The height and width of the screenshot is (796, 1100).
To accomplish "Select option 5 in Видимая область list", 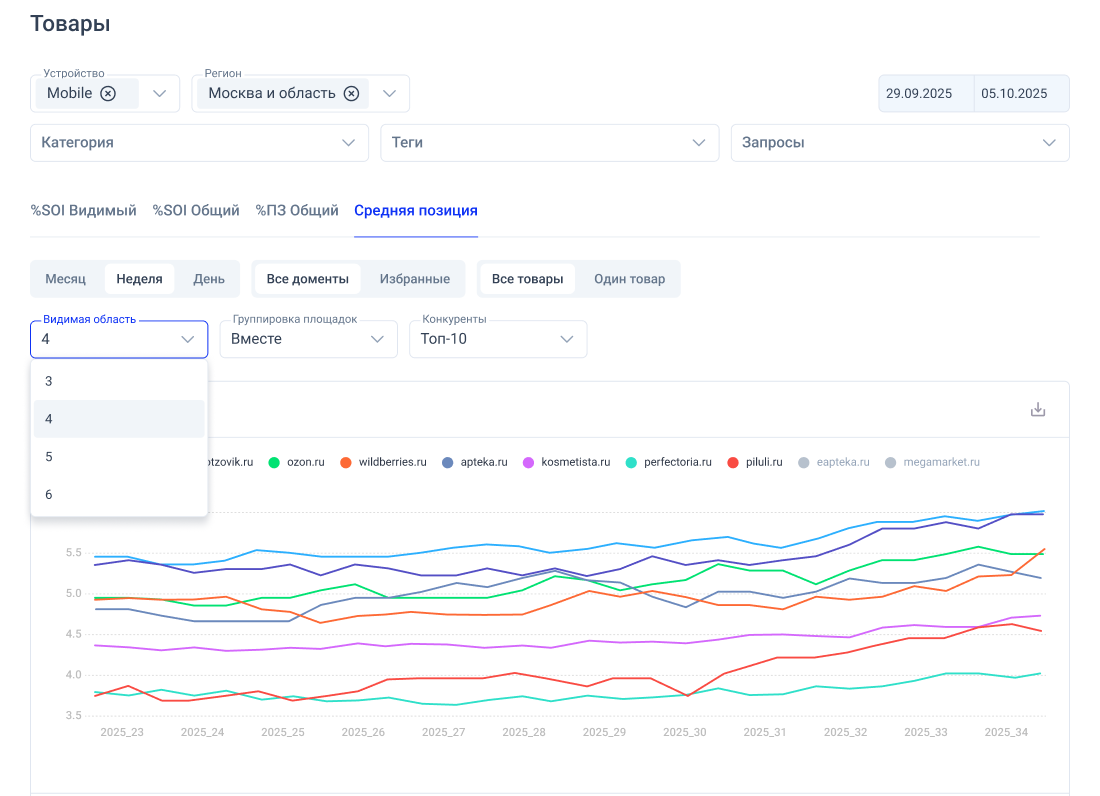I will (x=49, y=457).
